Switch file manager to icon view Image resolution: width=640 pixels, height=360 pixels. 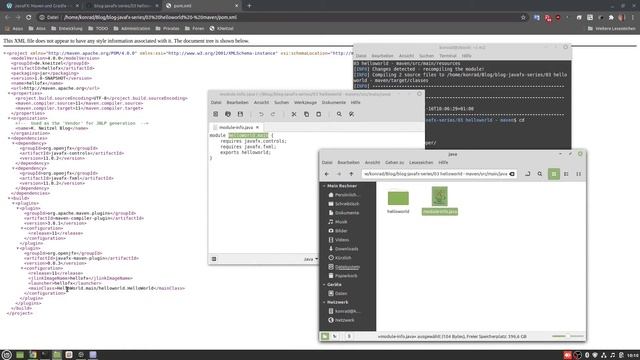(x=554, y=174)
